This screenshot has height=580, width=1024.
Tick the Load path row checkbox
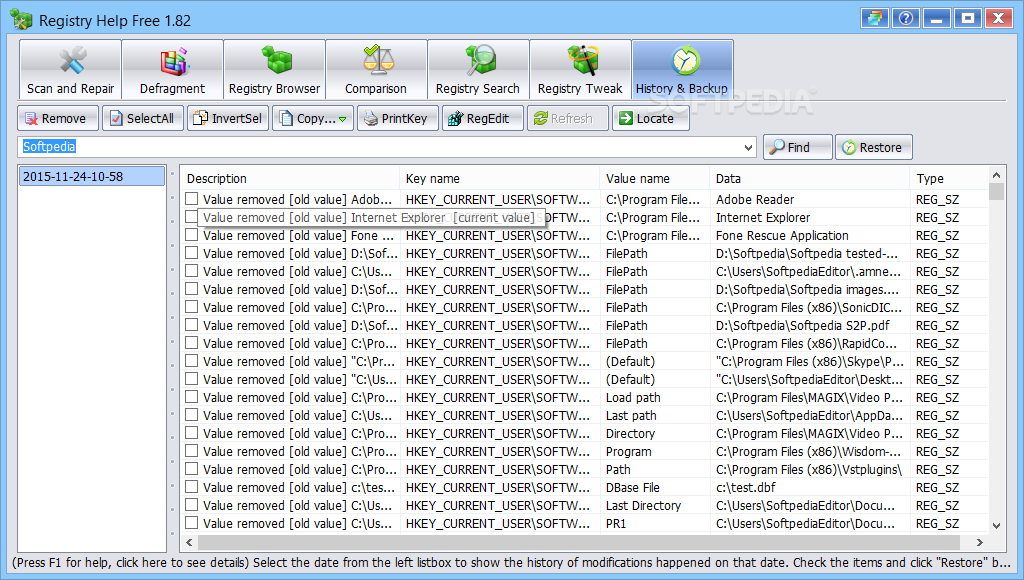(191, 396)
